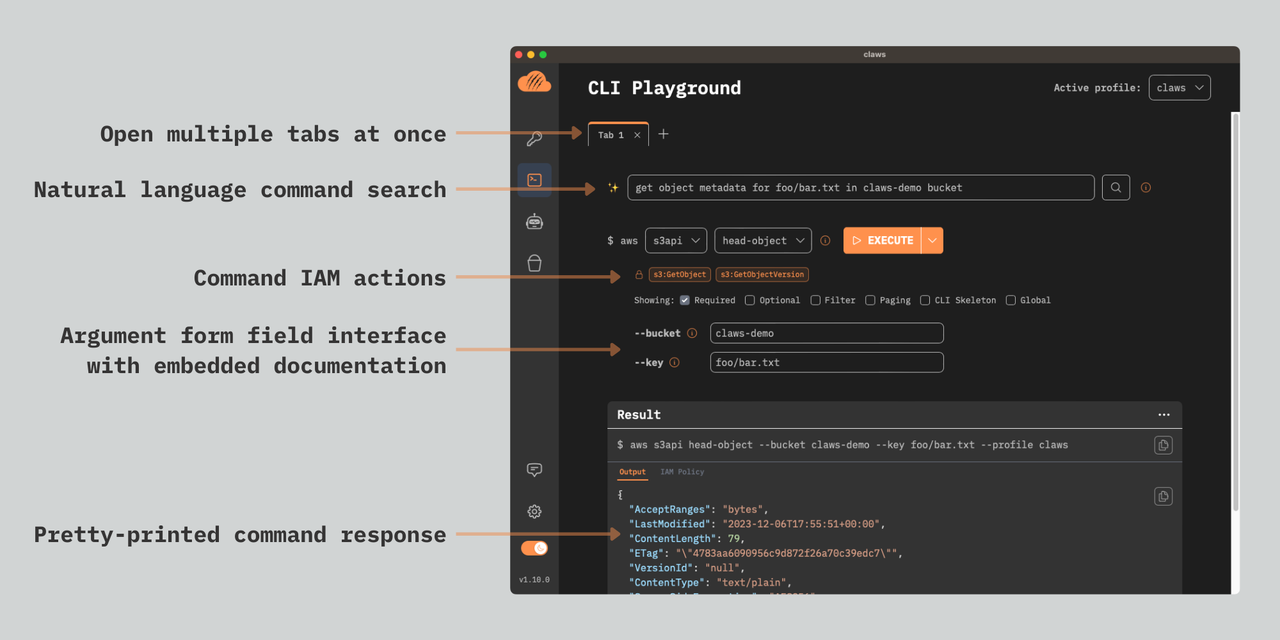The height and width of the screenshot is (640, 1280).
Task: Open the S3 bucket icon in sidebar
Action: pos(534,263)
